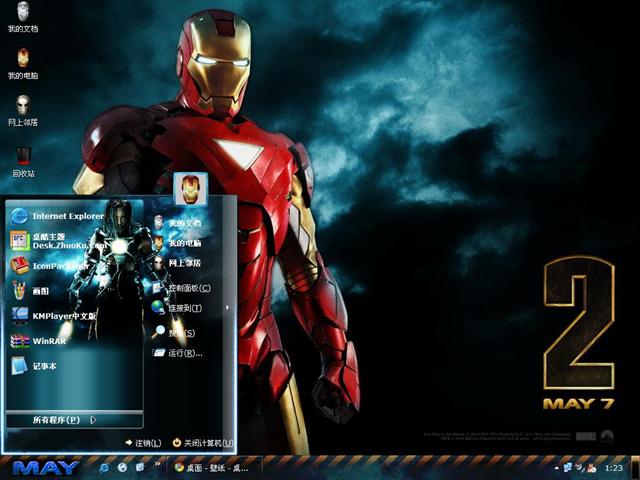Expand the Quick Launch » overflow chevron
The height and width of the screenshot is (480, 640).
tap(158, 464)
